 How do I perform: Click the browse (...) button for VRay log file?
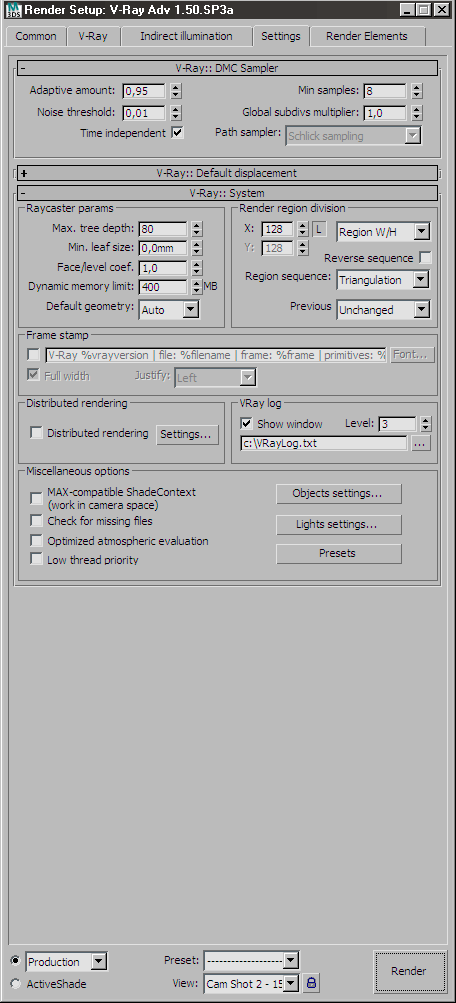click(x=421, y=443)
